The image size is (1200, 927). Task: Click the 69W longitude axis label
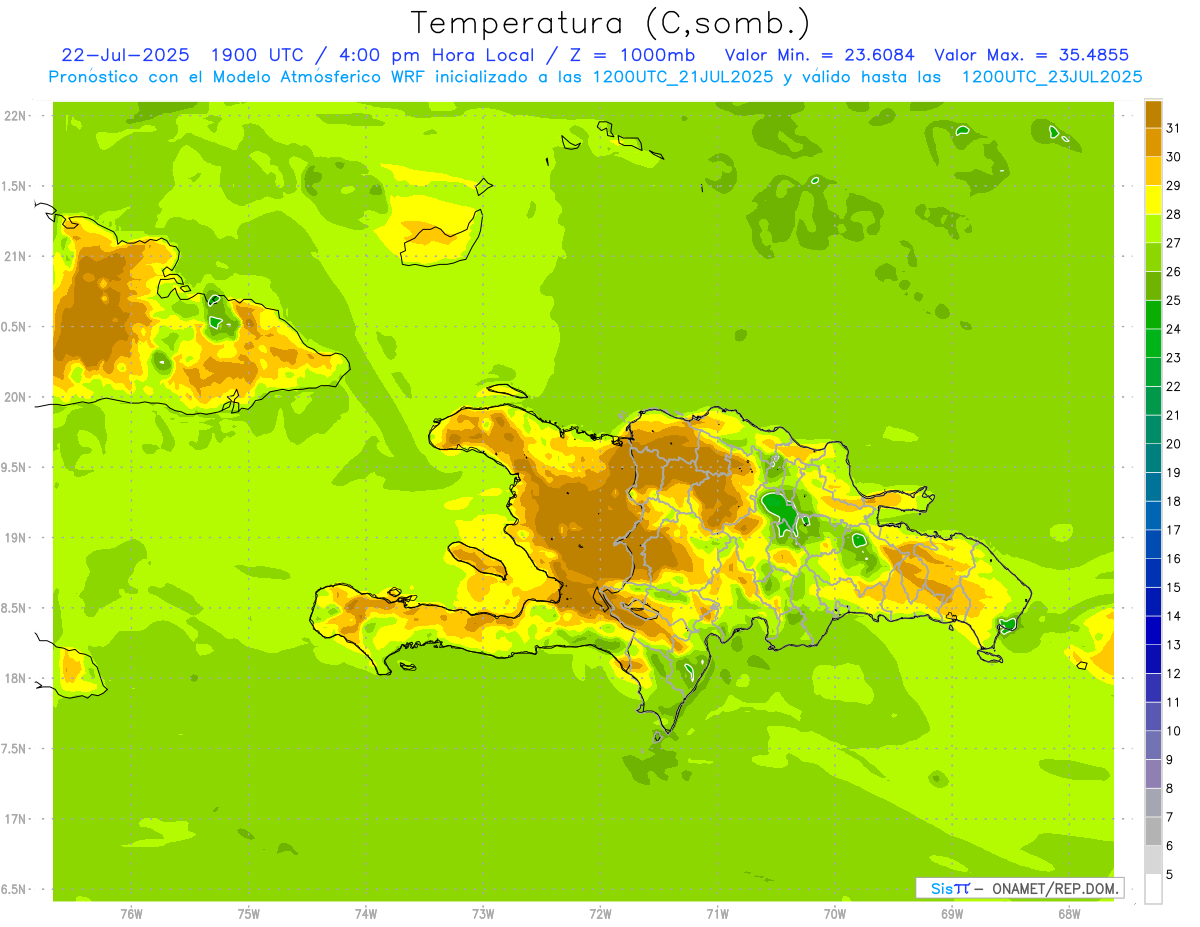point(952,913)
